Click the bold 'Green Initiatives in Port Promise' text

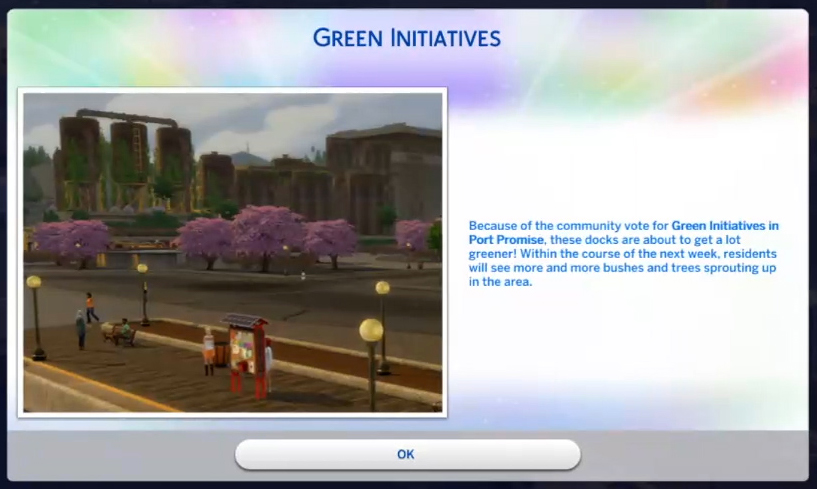pos(623,233)
